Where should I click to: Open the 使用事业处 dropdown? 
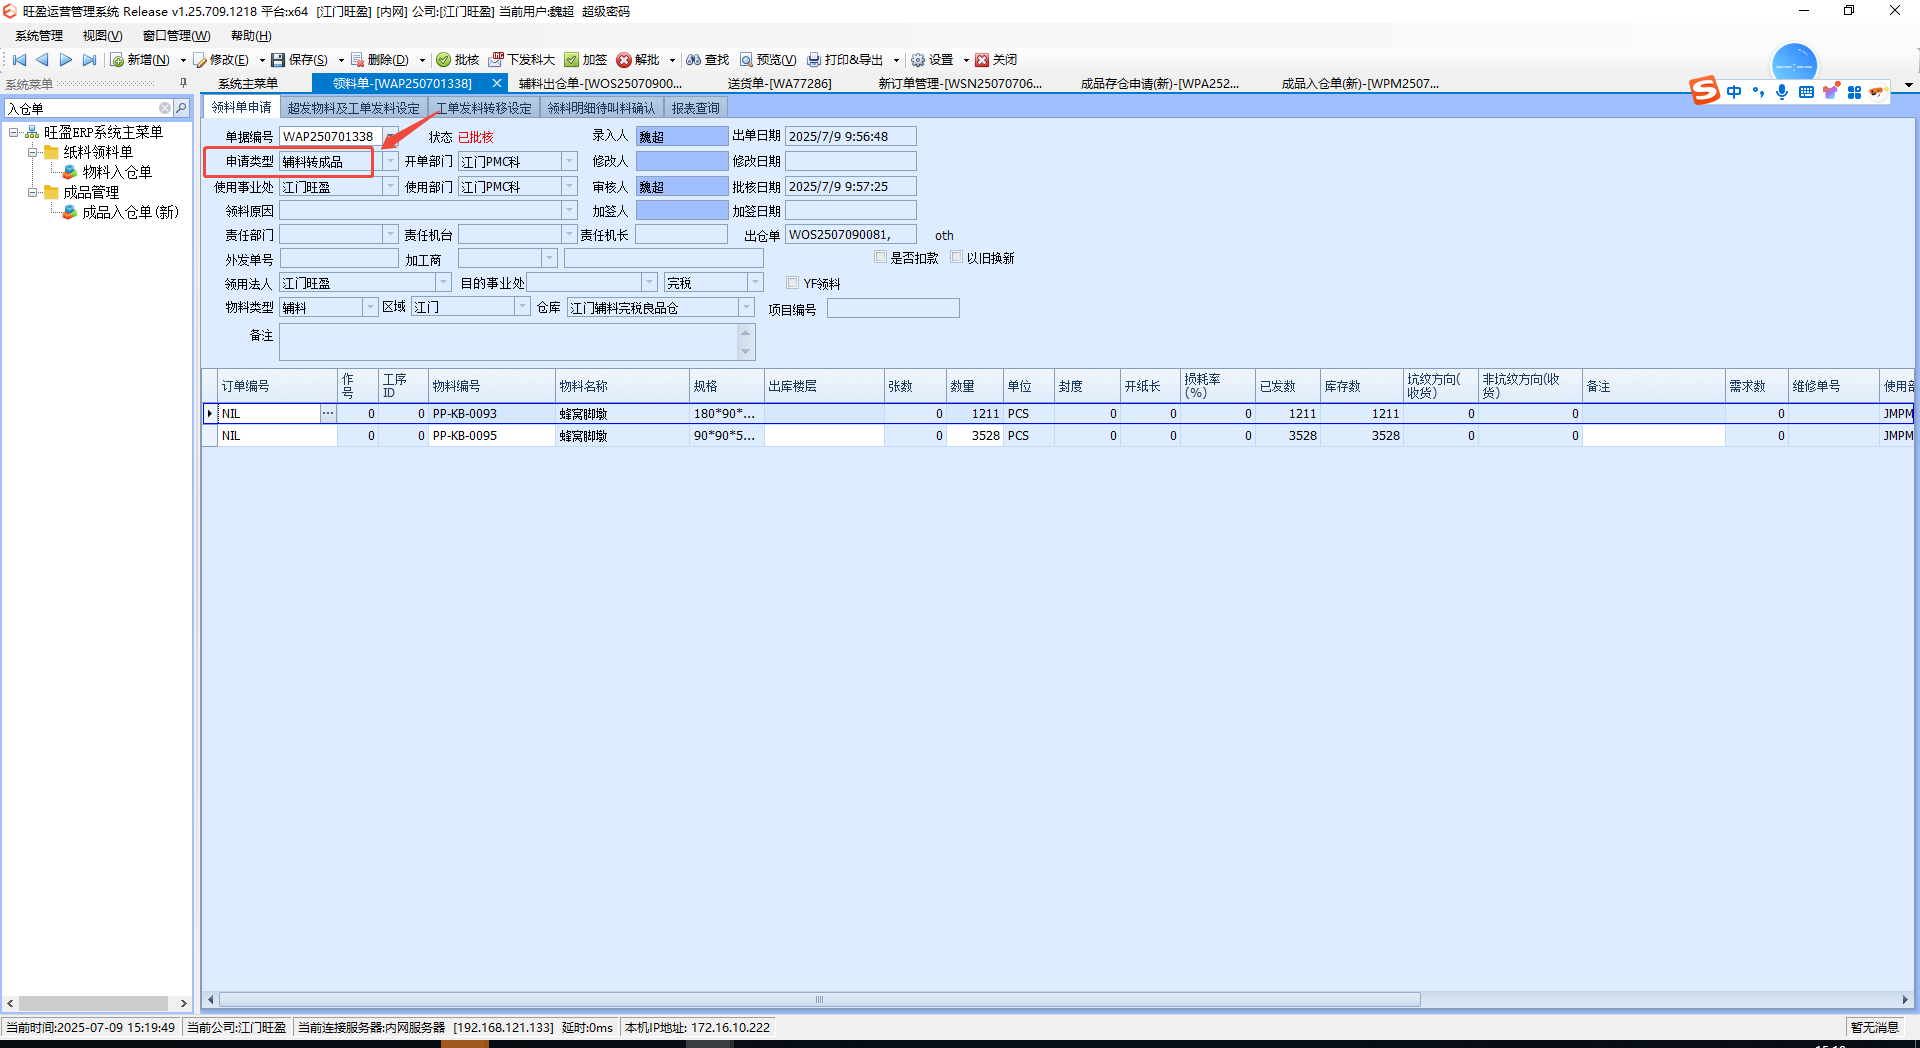tap(391, 186)
